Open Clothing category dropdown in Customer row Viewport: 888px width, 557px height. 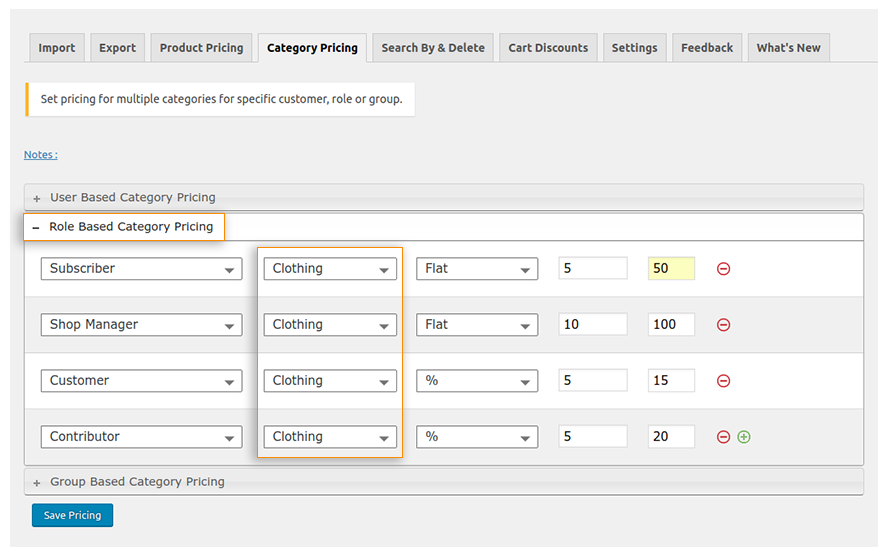point(330,381)
